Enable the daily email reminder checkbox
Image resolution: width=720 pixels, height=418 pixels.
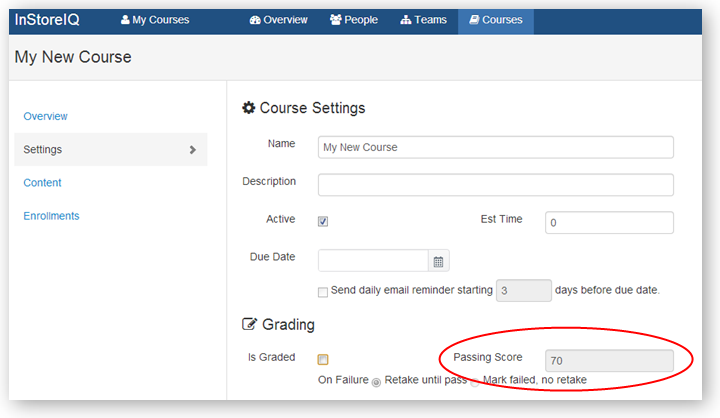tap(323, 292)
